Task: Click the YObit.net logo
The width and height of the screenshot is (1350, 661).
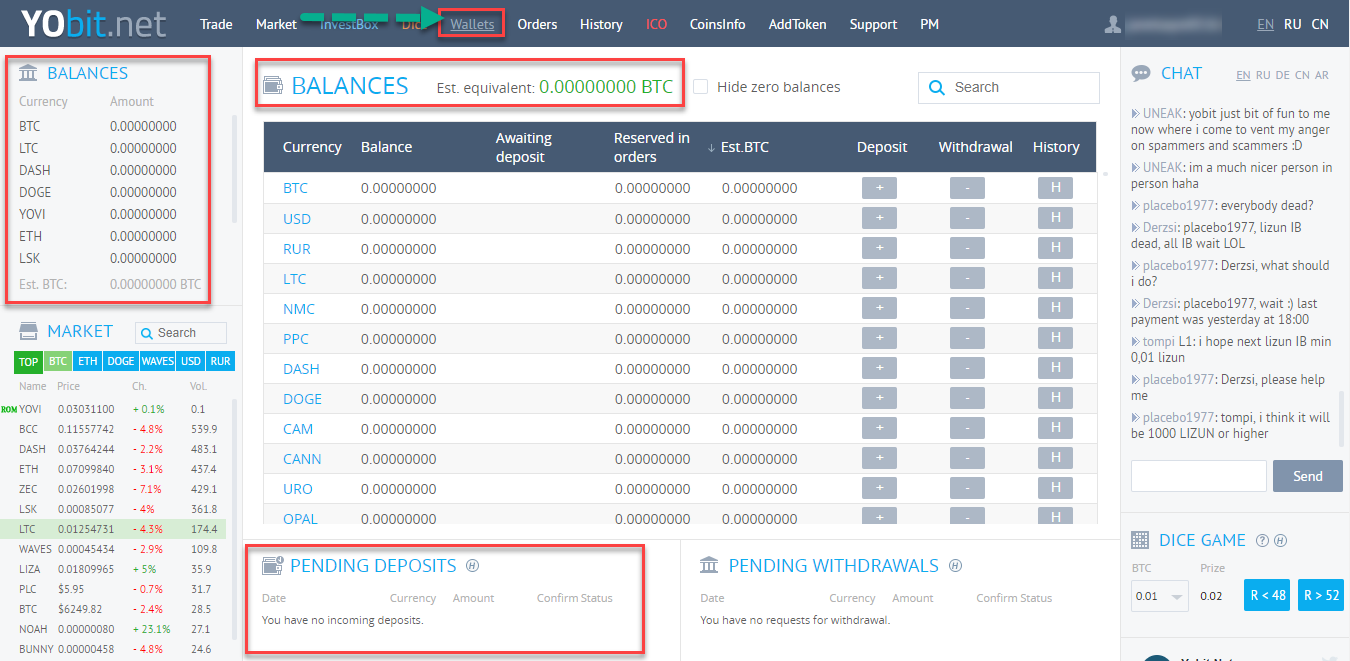Action: click(94, 23)
